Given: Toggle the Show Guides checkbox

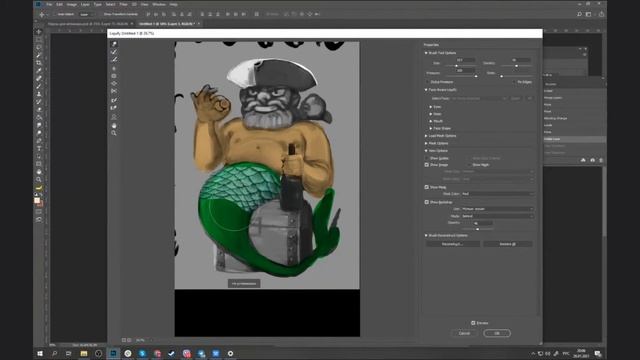Looking at the screenshot, I should (x=427, y=158).
